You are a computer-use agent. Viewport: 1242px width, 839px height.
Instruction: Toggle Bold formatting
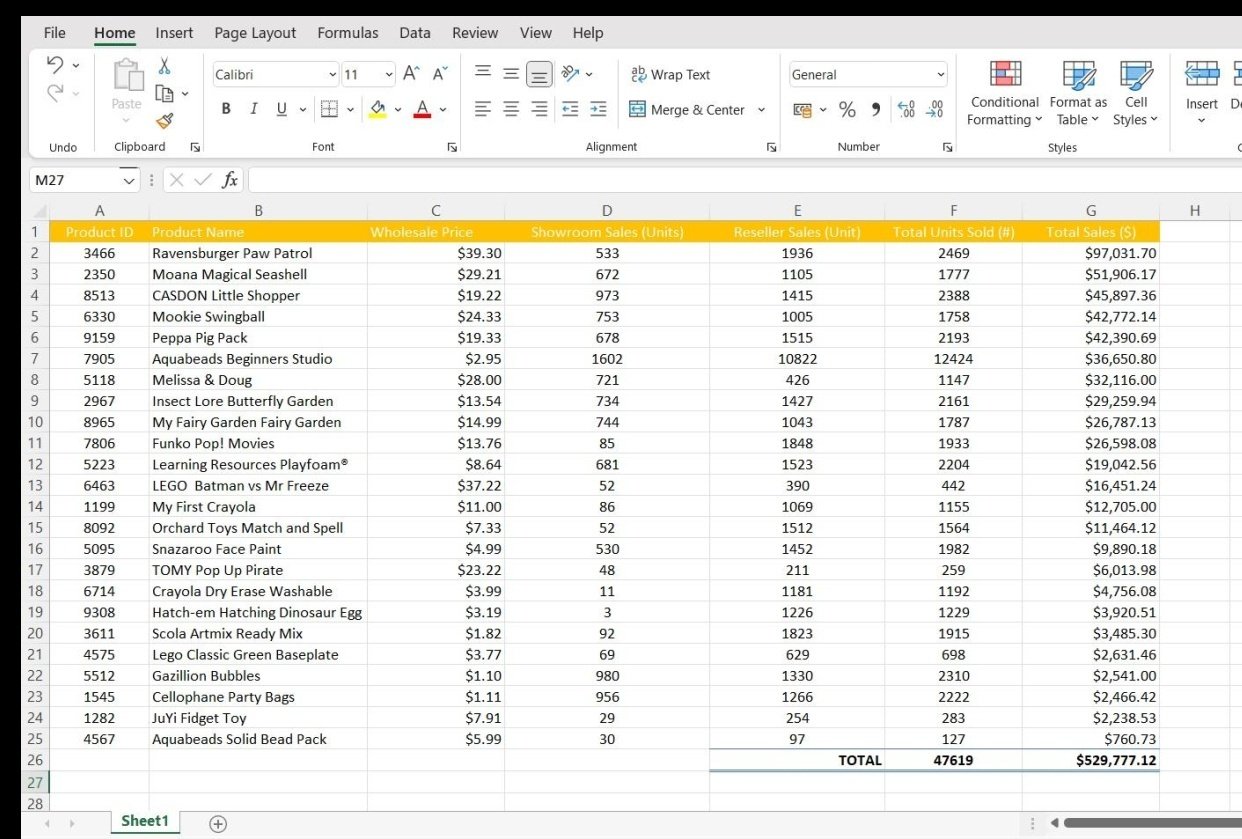click(x=226, y=110)
